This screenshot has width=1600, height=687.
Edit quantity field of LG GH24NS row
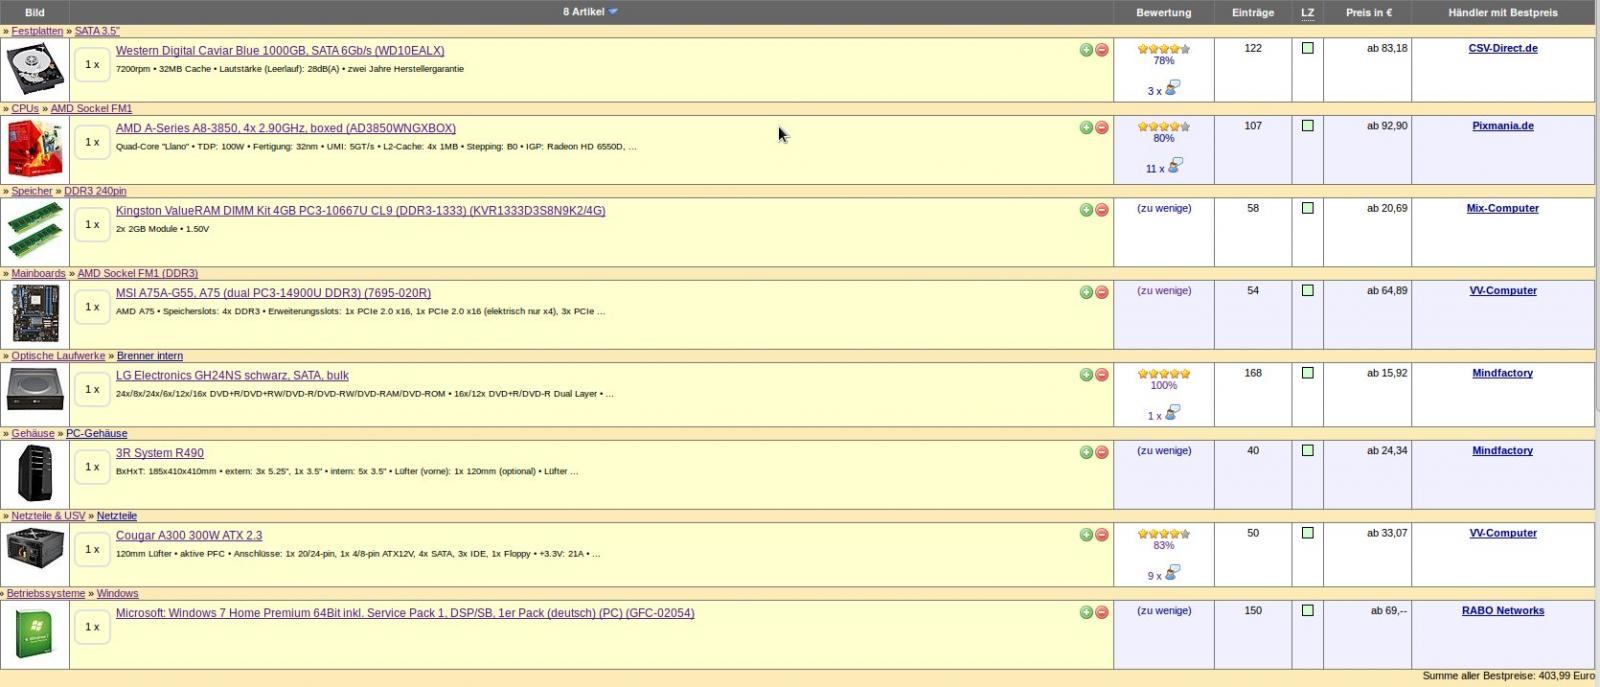[x=92, y=389]
